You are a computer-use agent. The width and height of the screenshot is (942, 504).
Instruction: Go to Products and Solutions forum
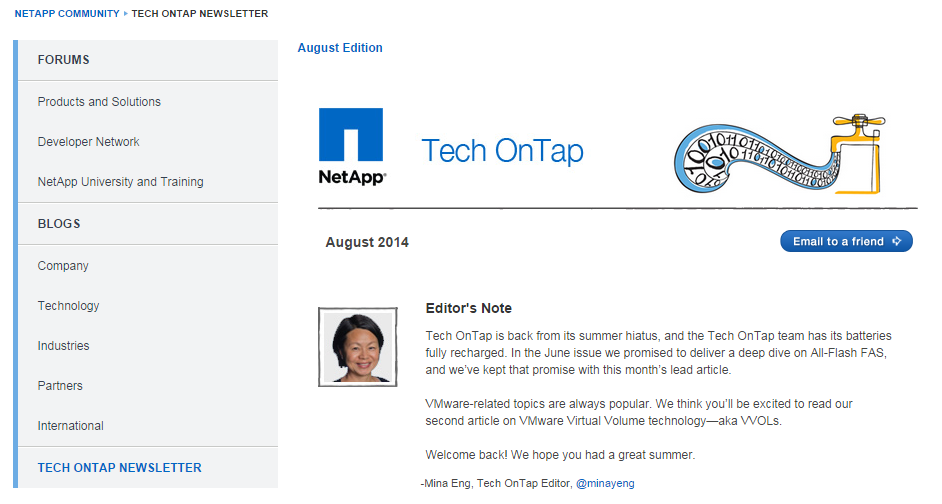pyautogui.click(x=99, y=102)
